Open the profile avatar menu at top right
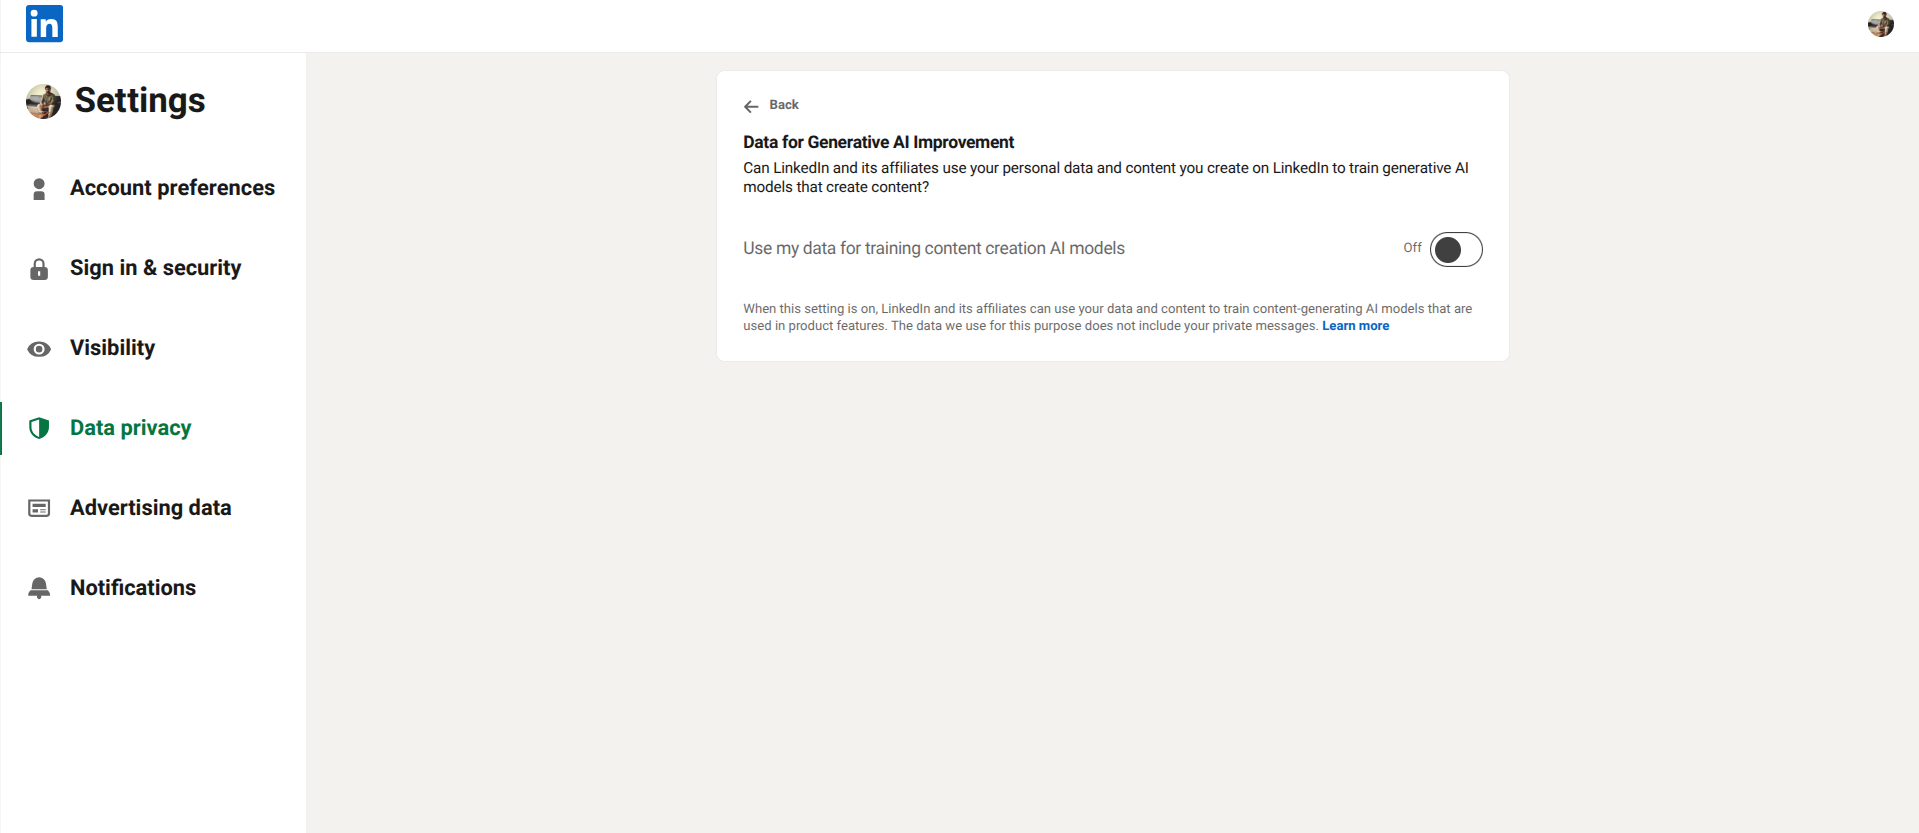This screenshot has height=833, width=1919. [1880, 24]
